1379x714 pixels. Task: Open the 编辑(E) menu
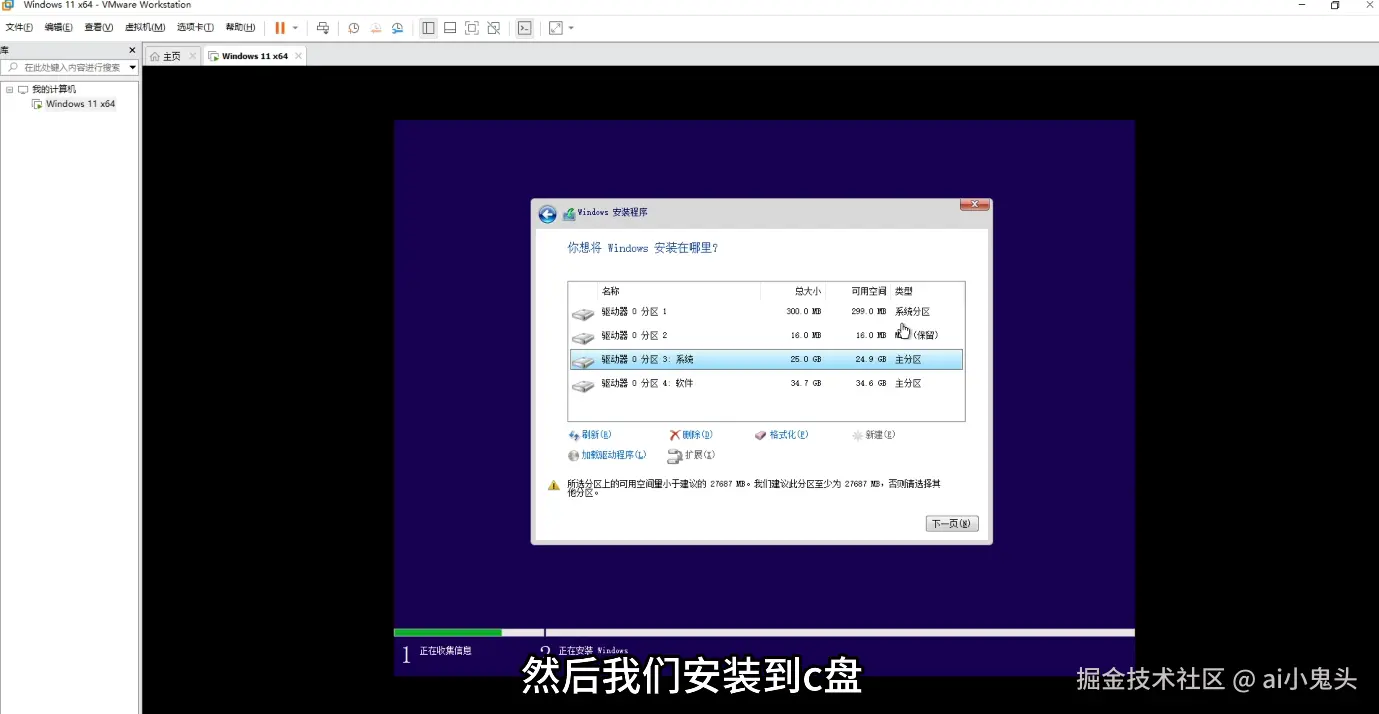point(59,28)
